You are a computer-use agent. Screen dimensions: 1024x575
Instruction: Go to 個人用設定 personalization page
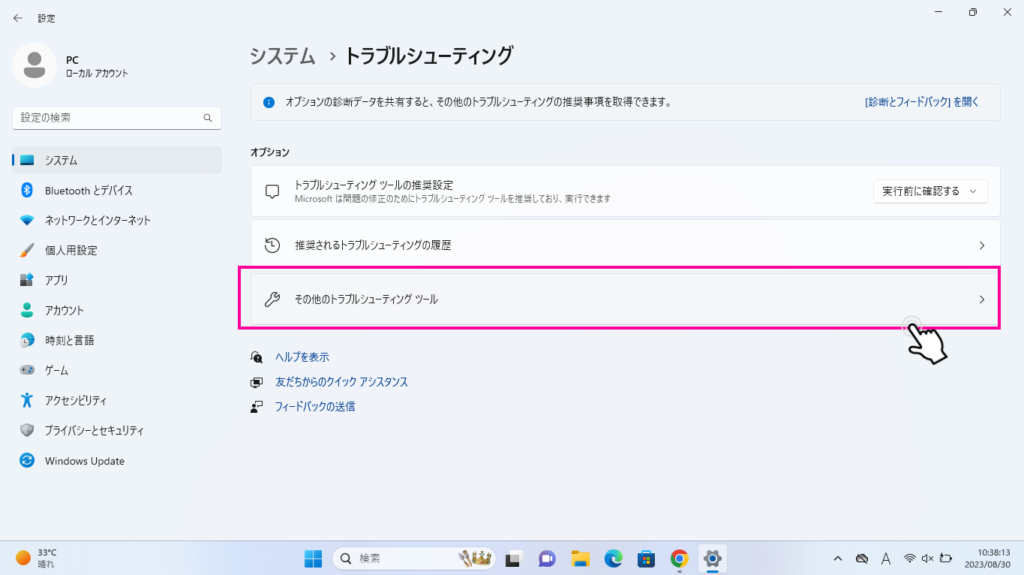tap(70, 250)
